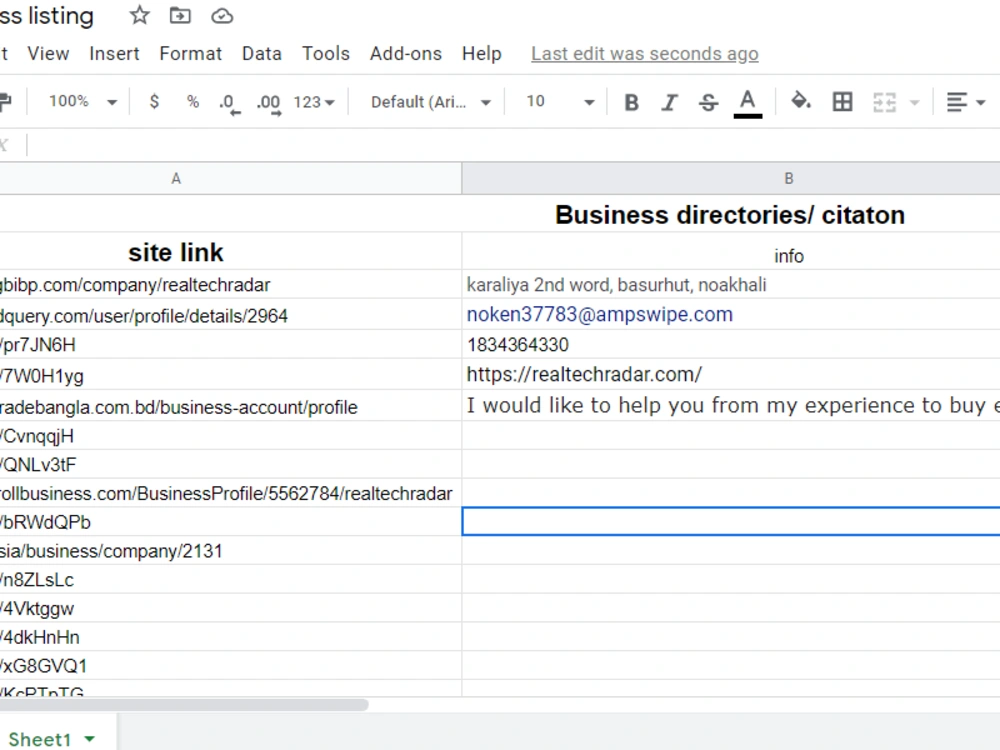Screen dimensions: 1000x750
Task: Click the move to folder icon
Action: 180,15
